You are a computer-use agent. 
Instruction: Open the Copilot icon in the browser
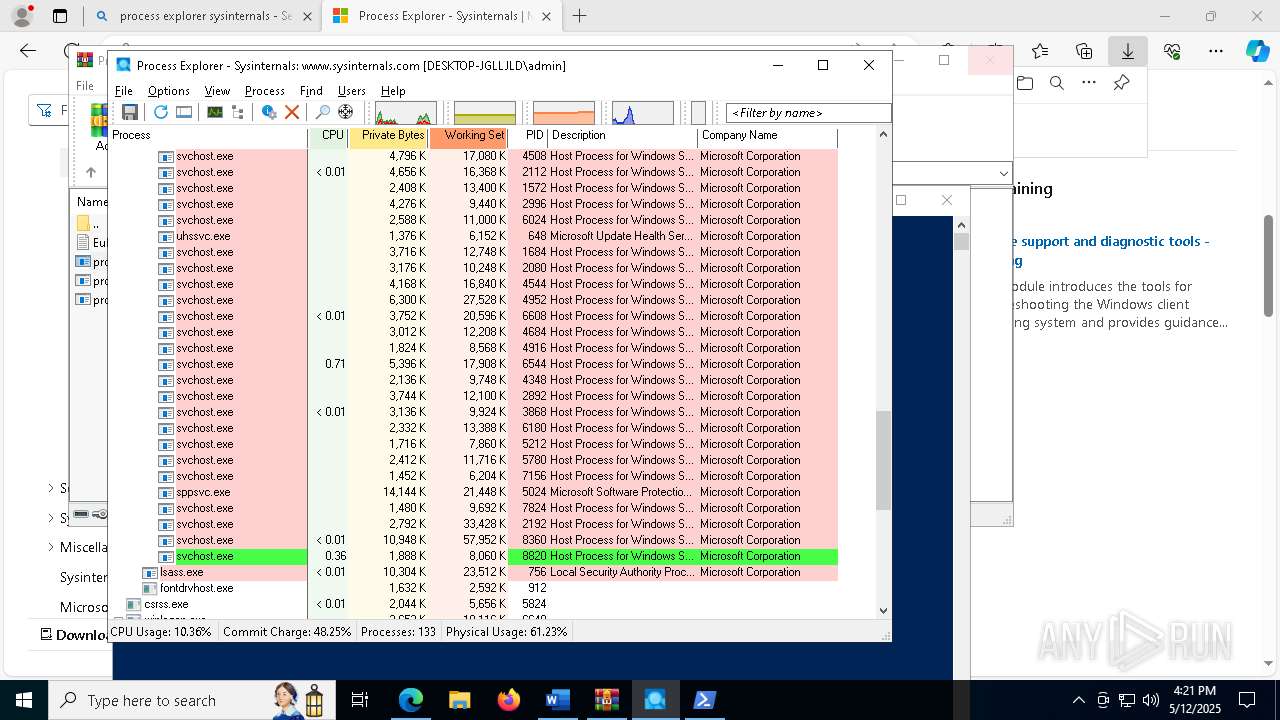click(x=1257, y=51)
